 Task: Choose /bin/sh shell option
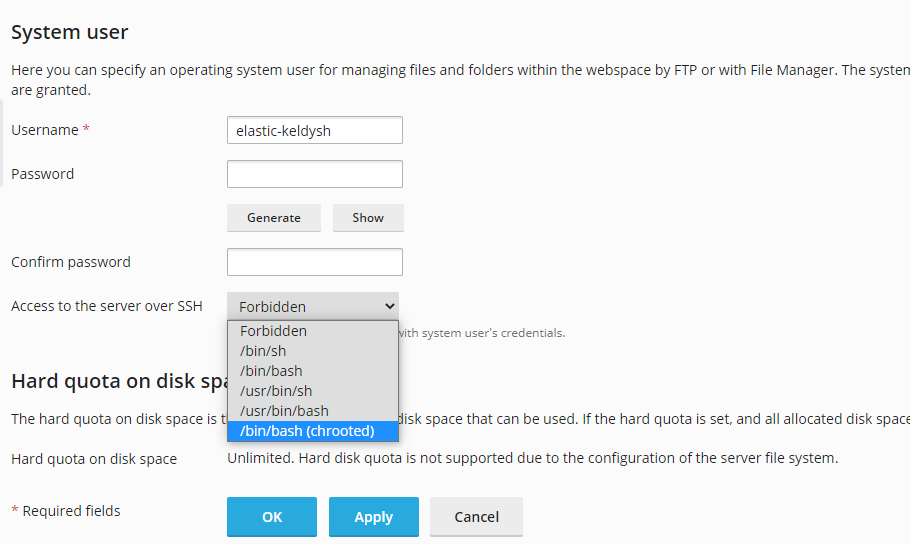click(x=313, y=351)
